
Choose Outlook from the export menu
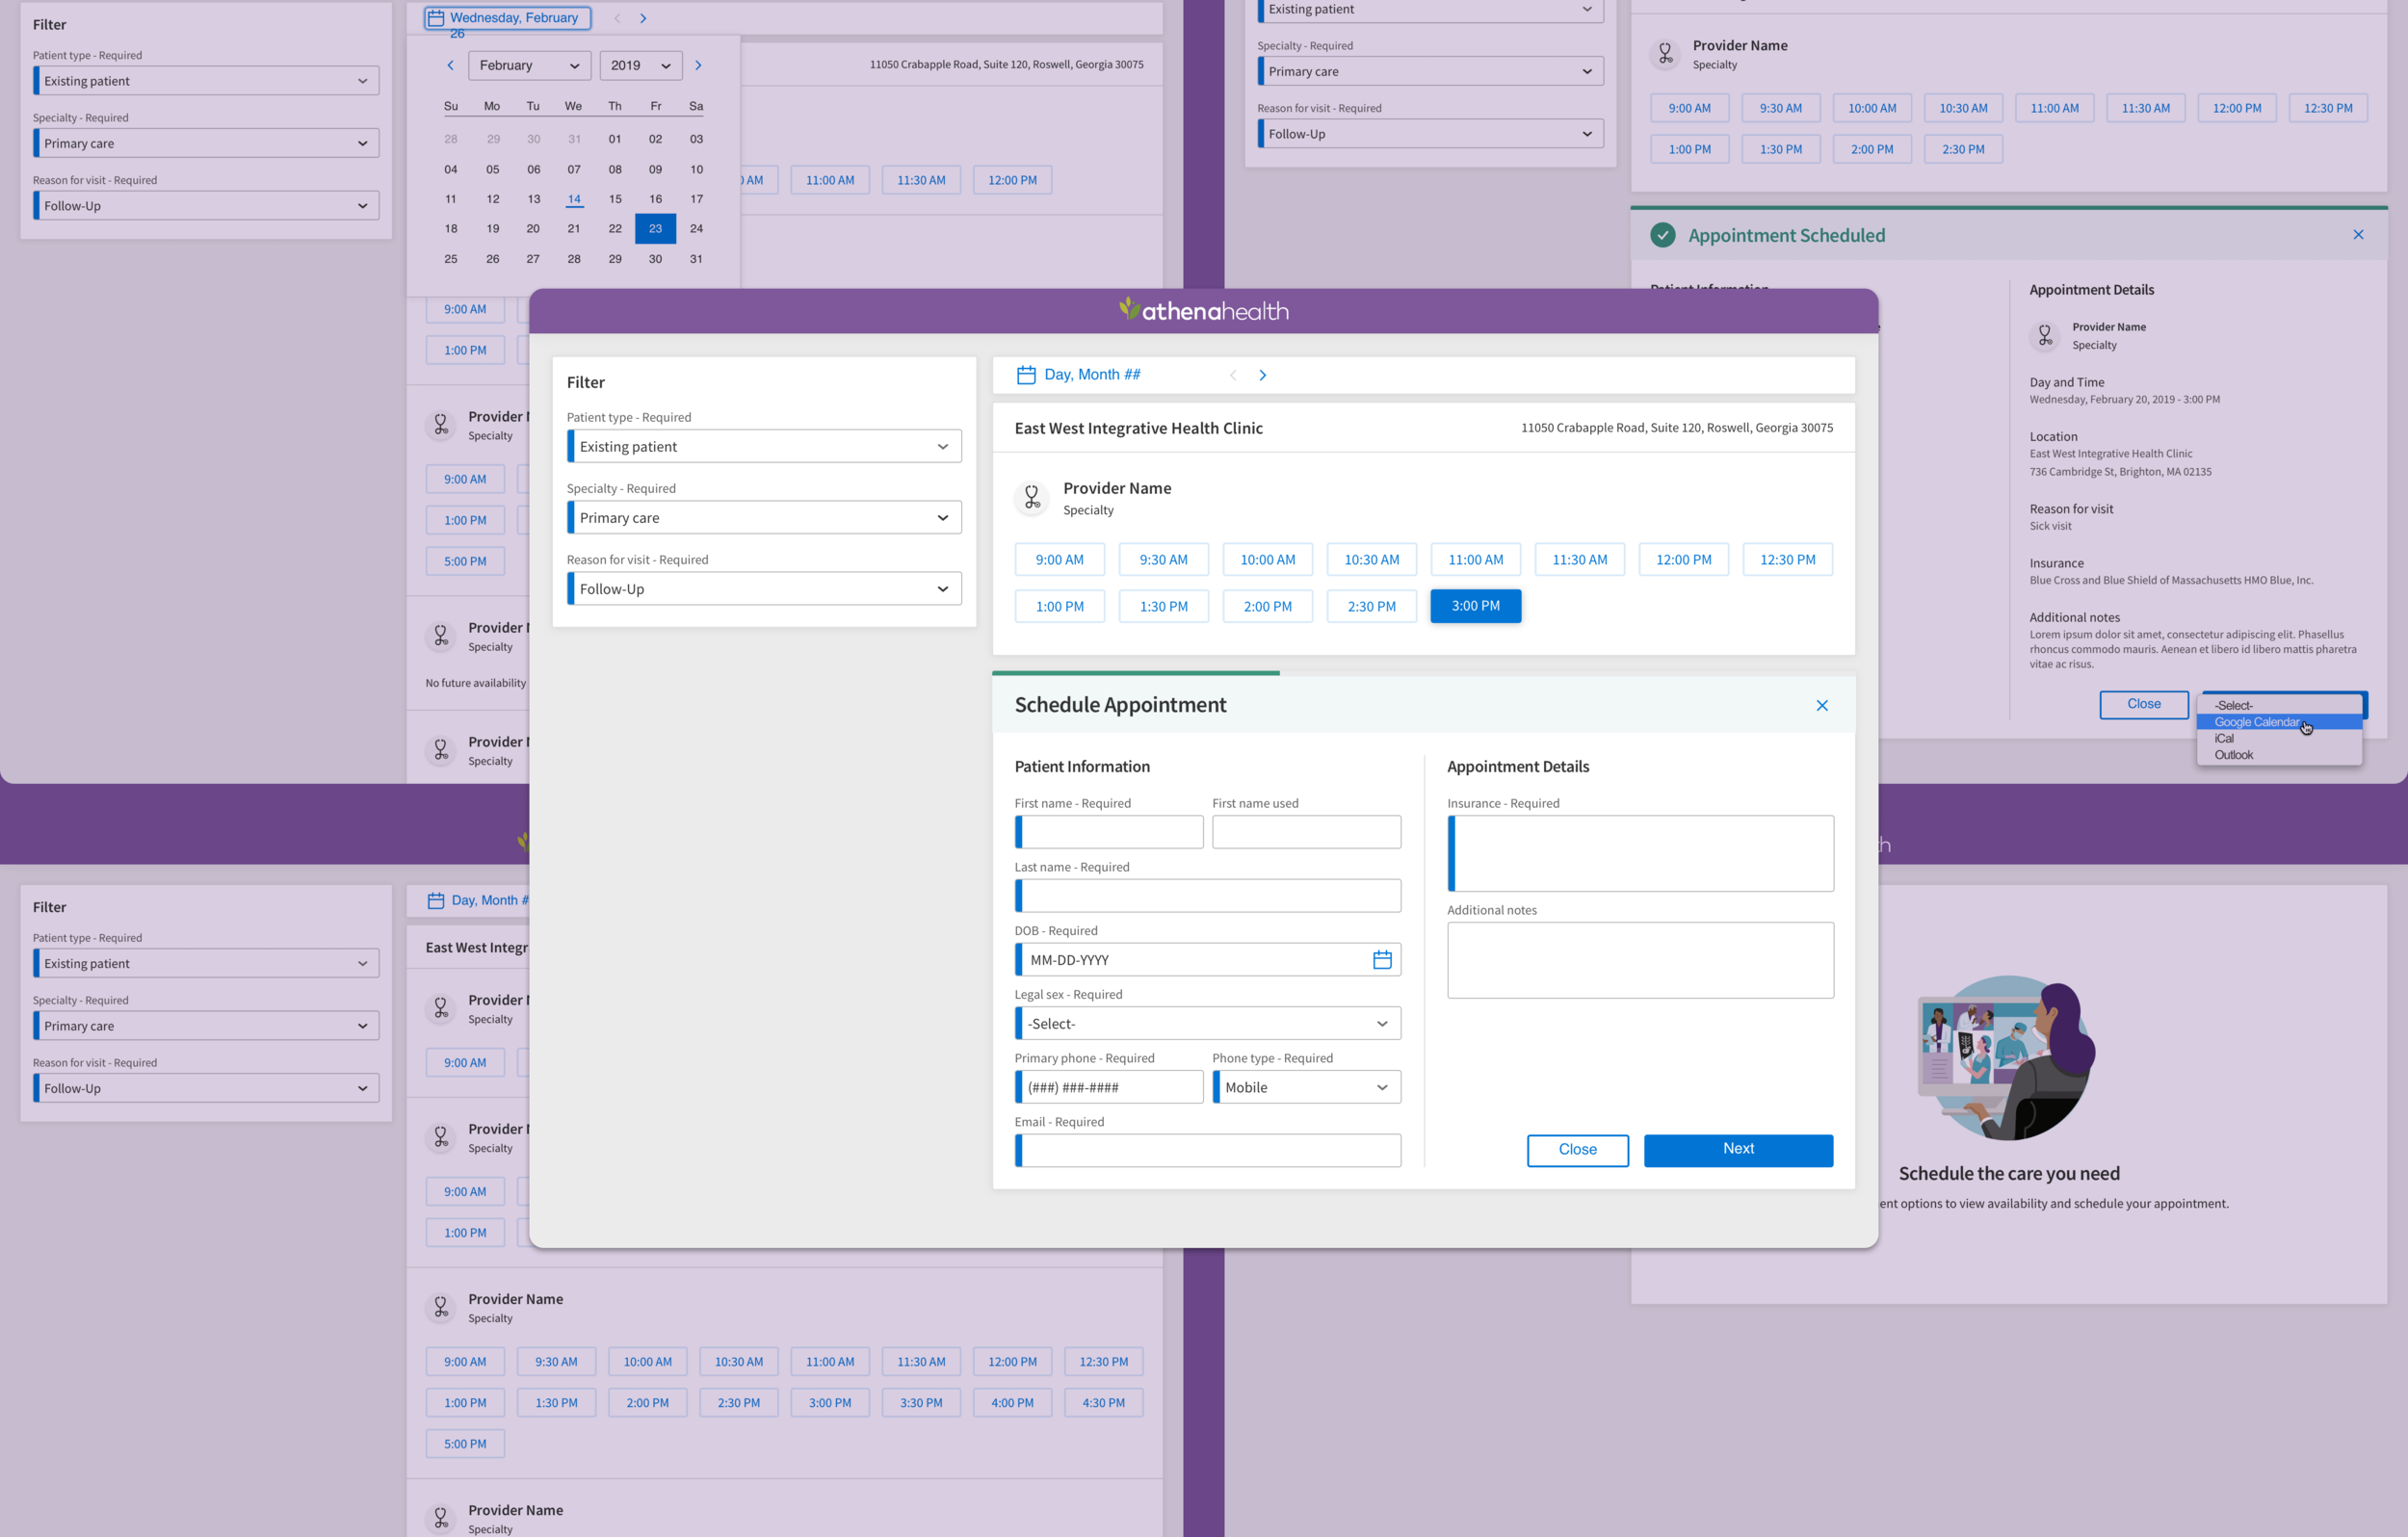tap(2233, 755)
